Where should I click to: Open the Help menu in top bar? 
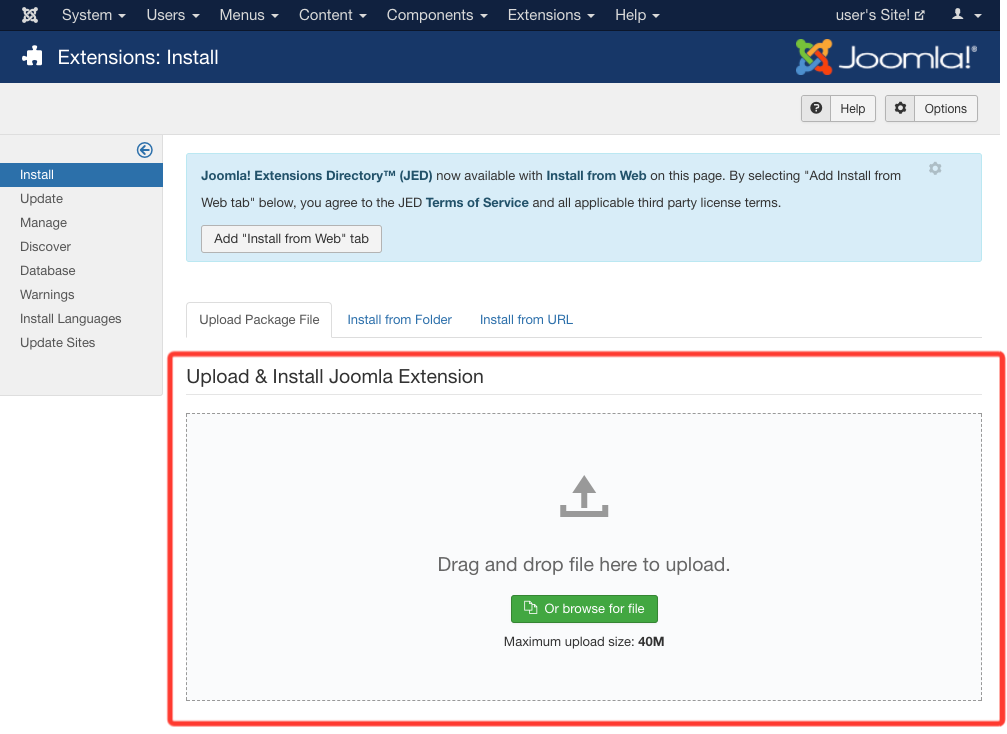[x=637, y=15]
